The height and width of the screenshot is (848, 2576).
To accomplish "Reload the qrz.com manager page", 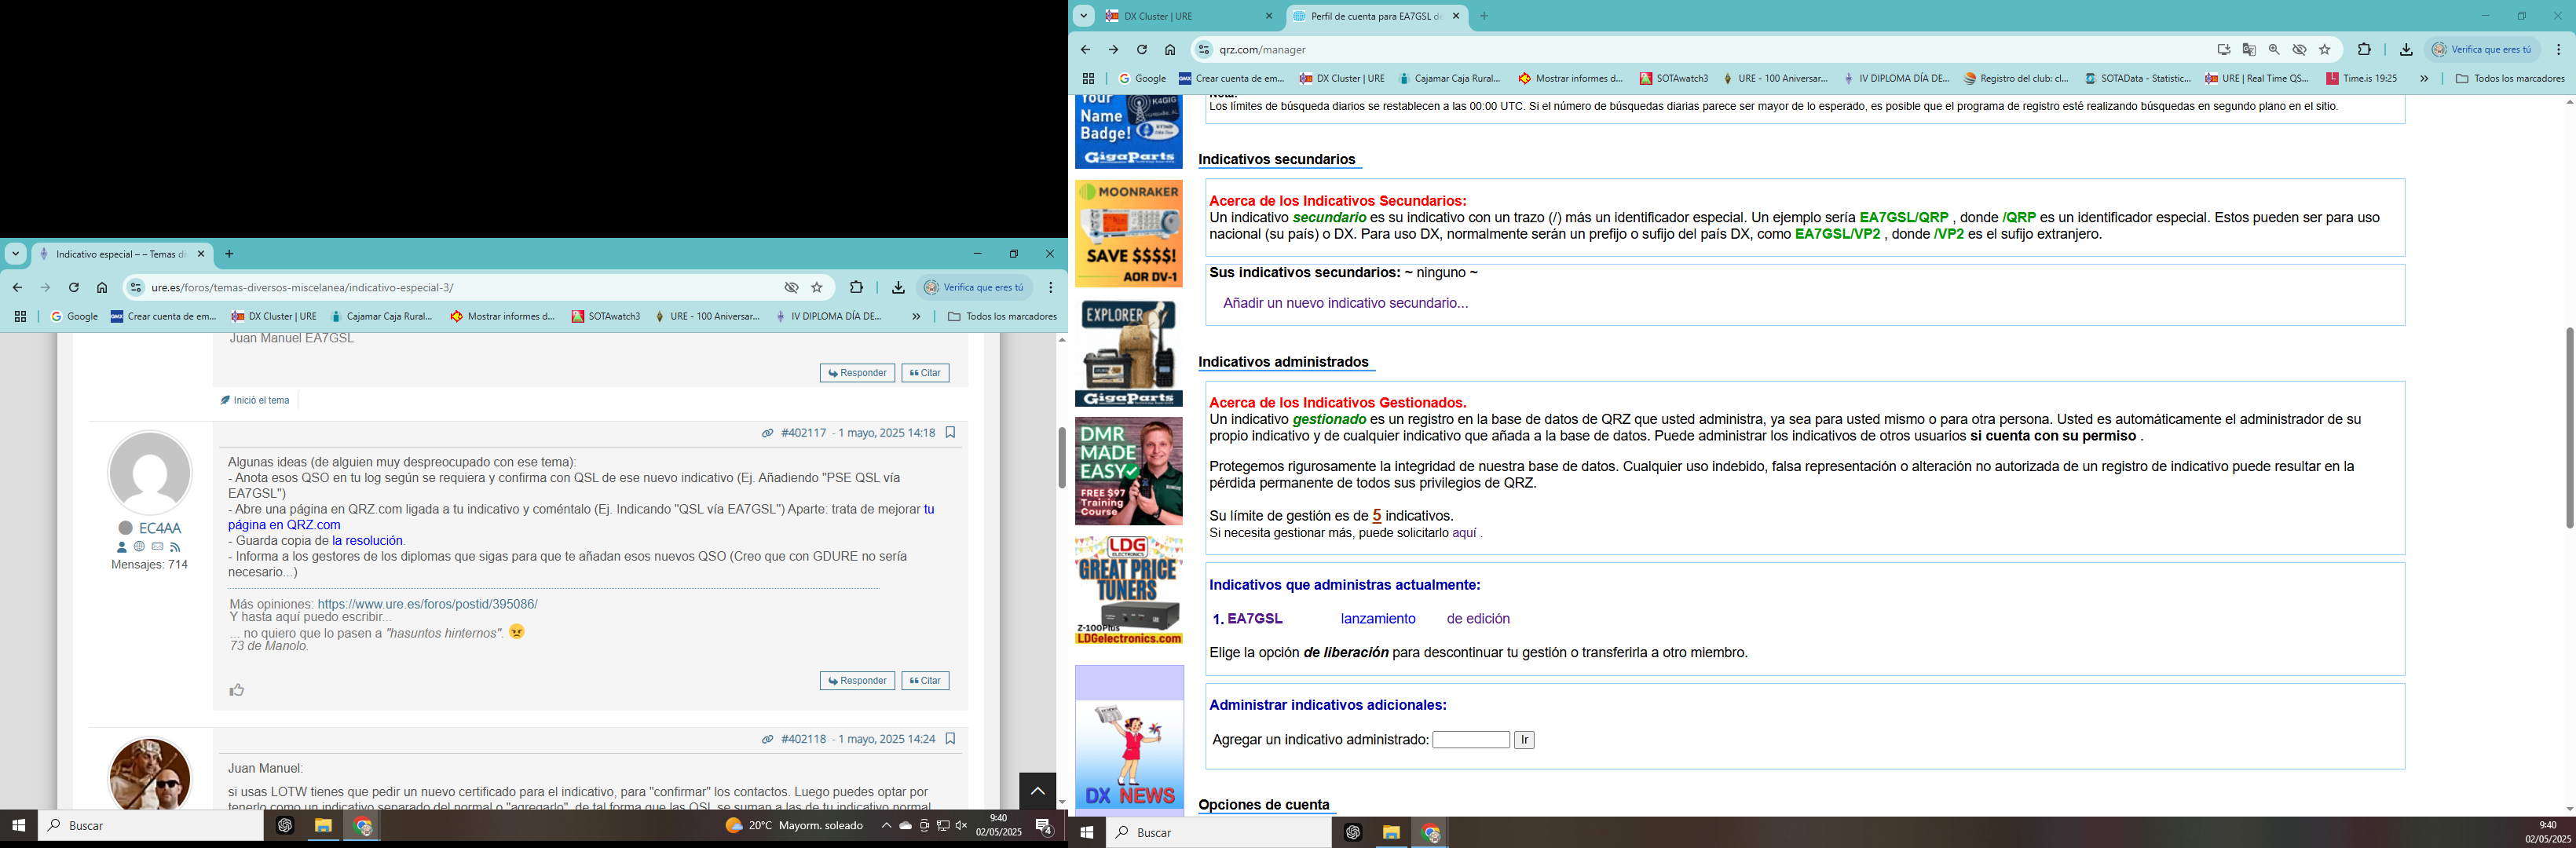I will (x=1142, y=49).
